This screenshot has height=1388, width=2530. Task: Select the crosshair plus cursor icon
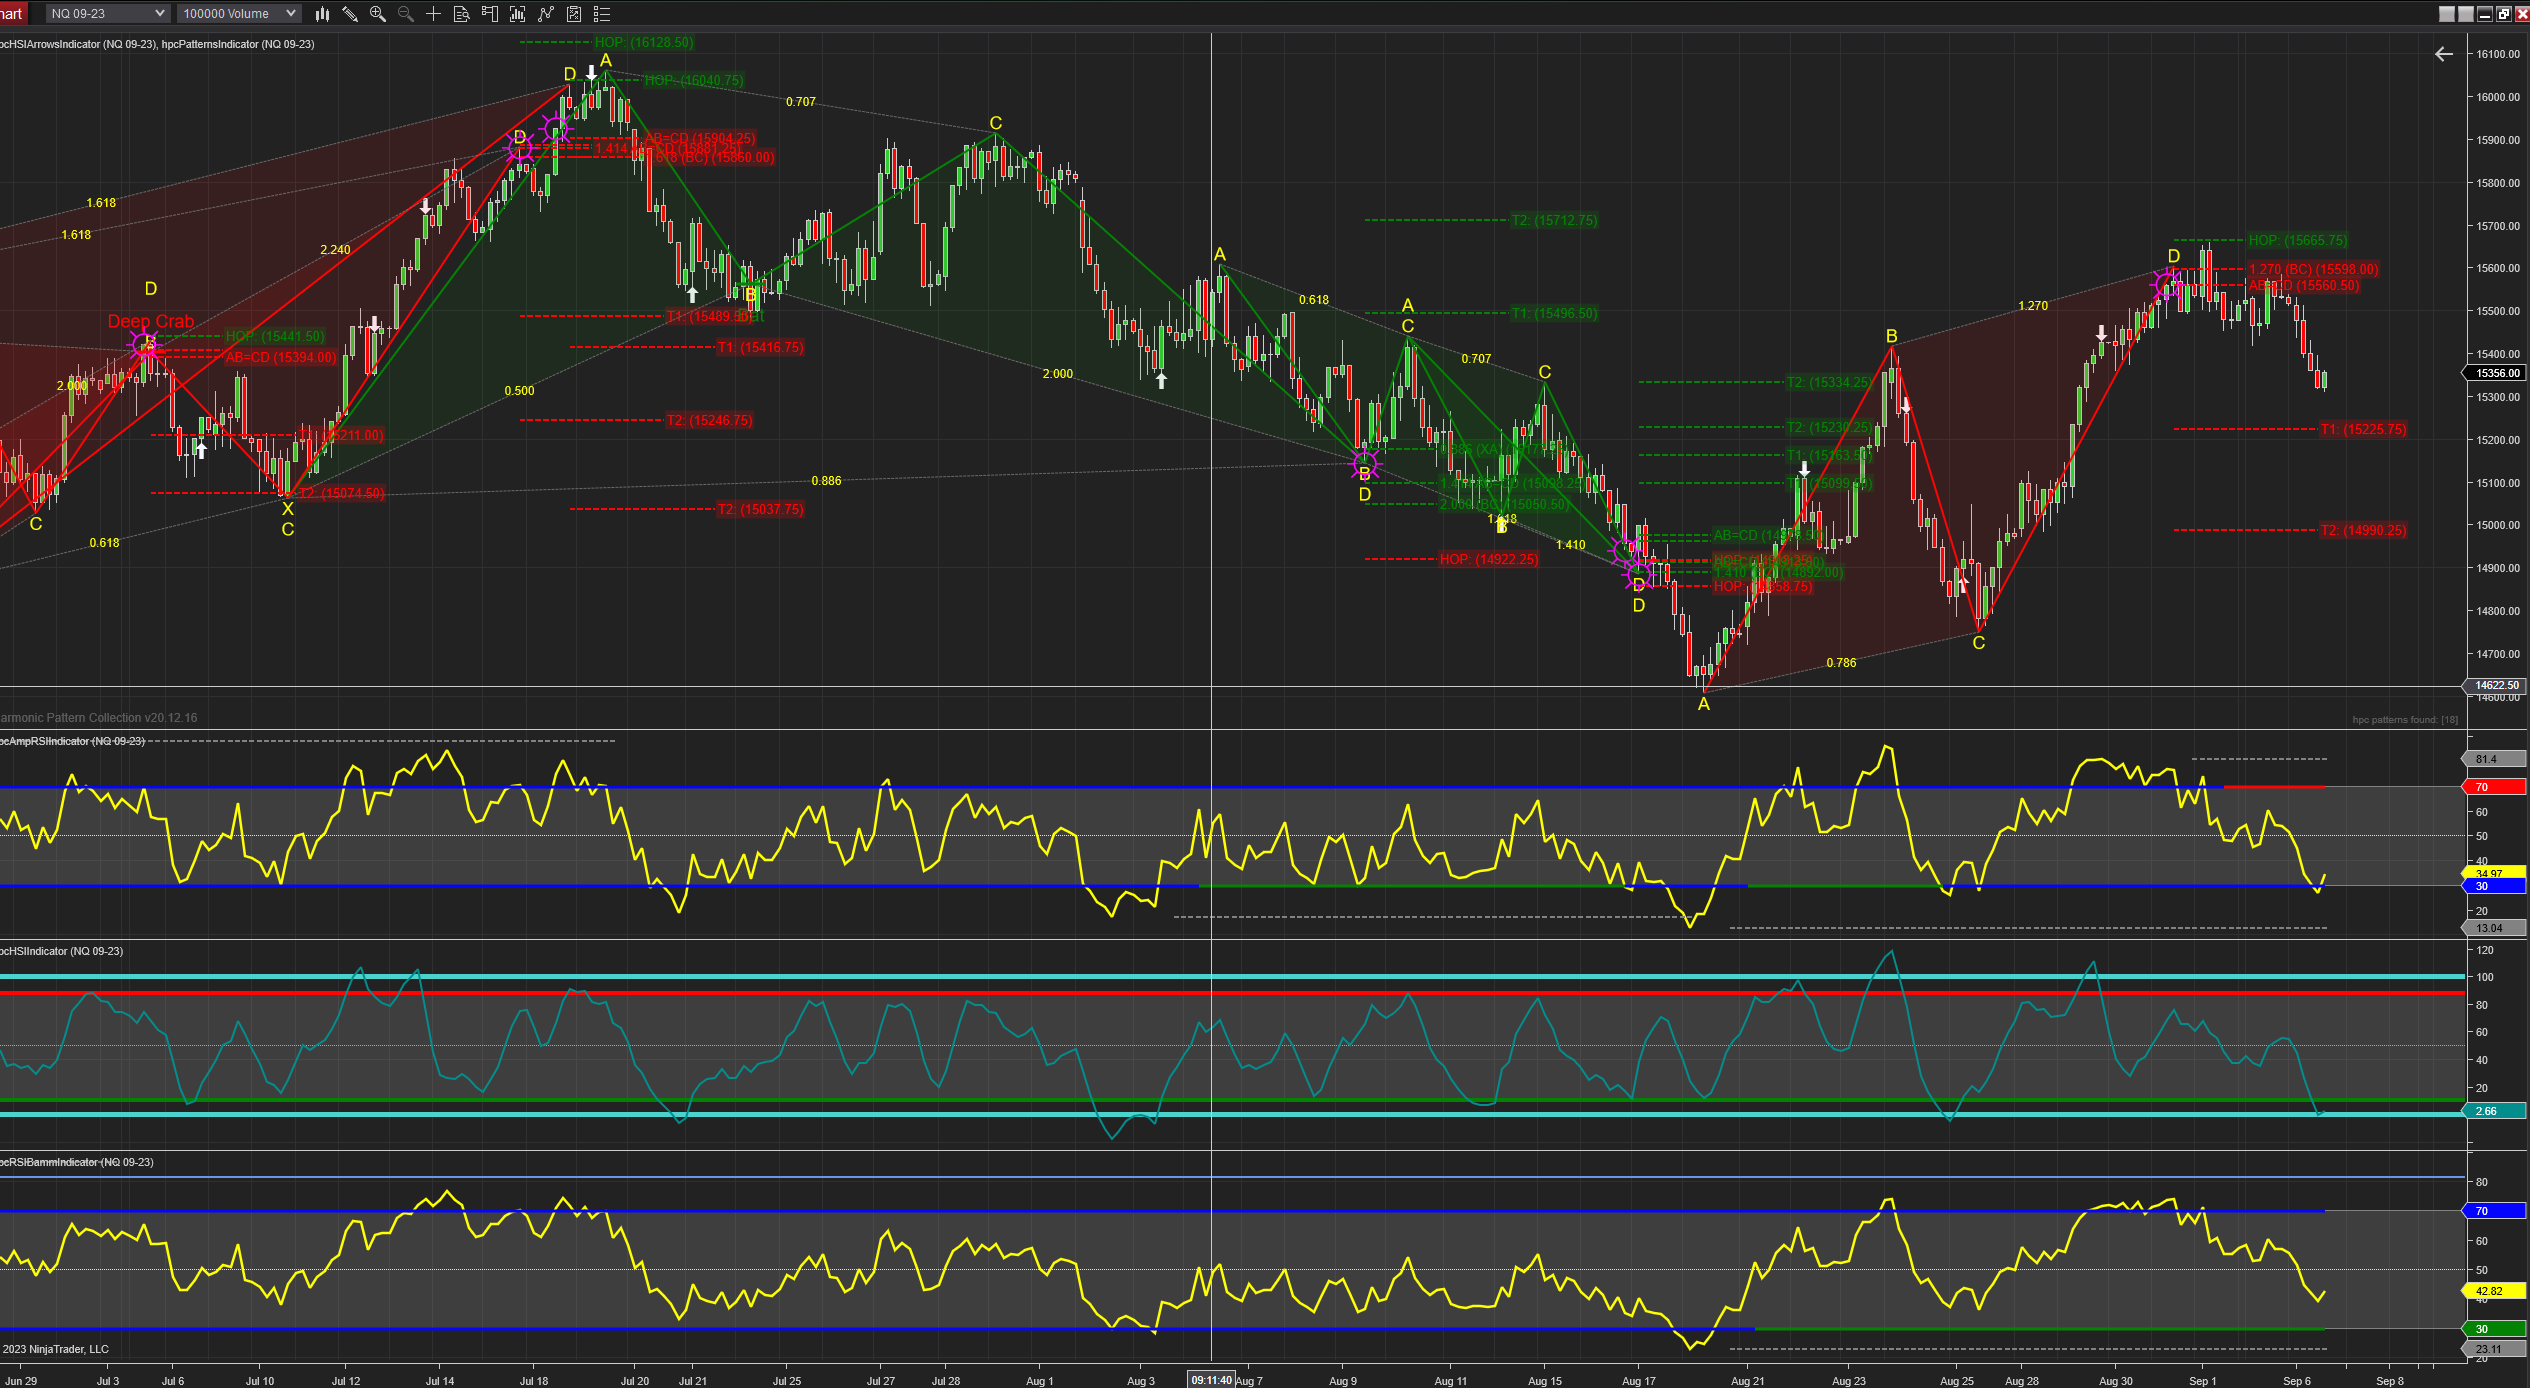tap(434, 14)
